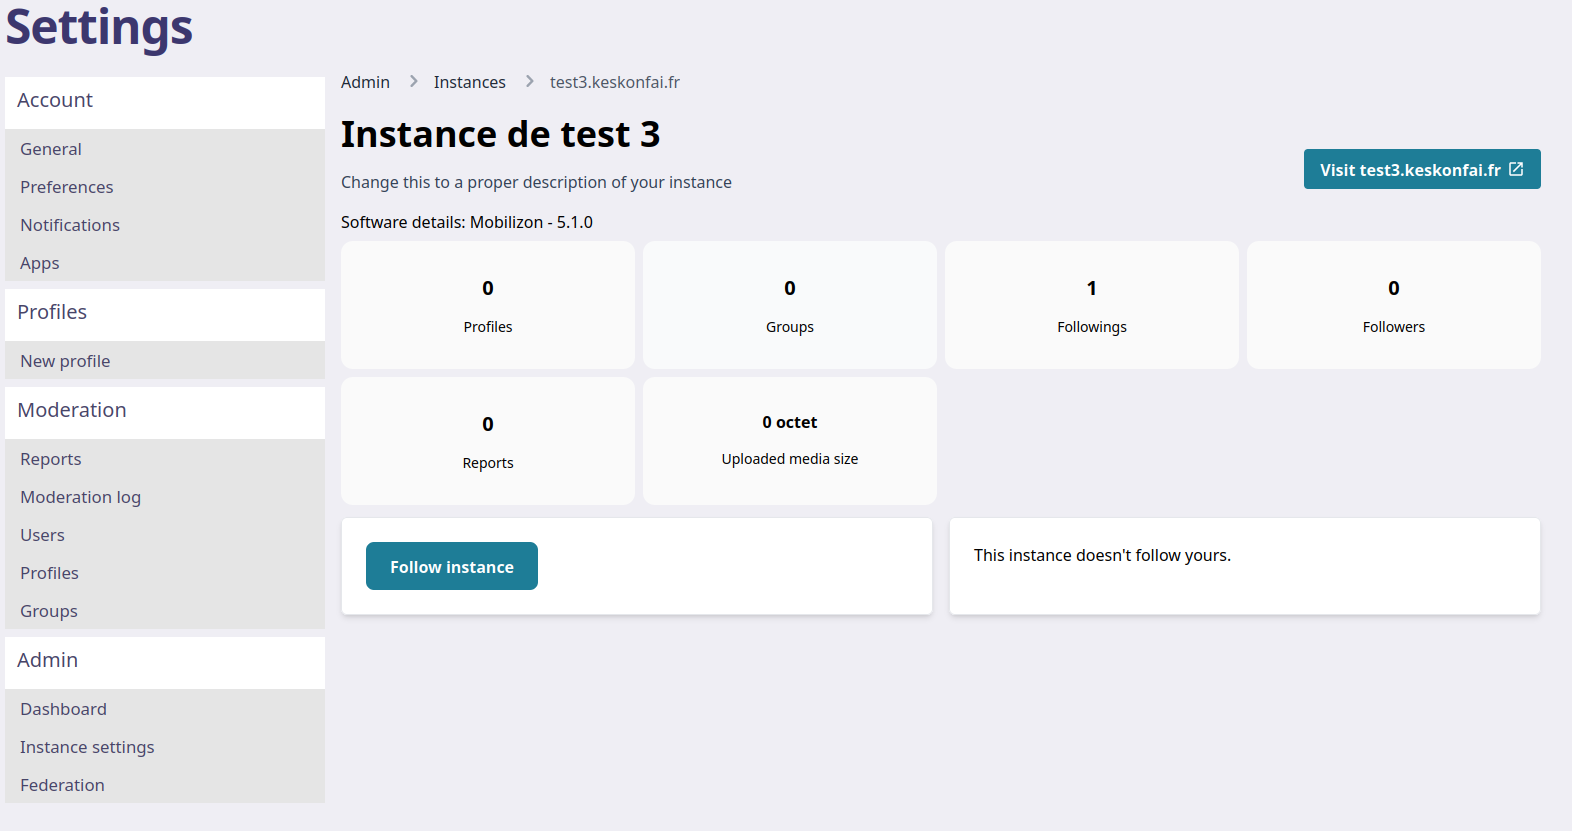Open the General account settings
This screenshot has width=1572, height=831.
[51, 149]
